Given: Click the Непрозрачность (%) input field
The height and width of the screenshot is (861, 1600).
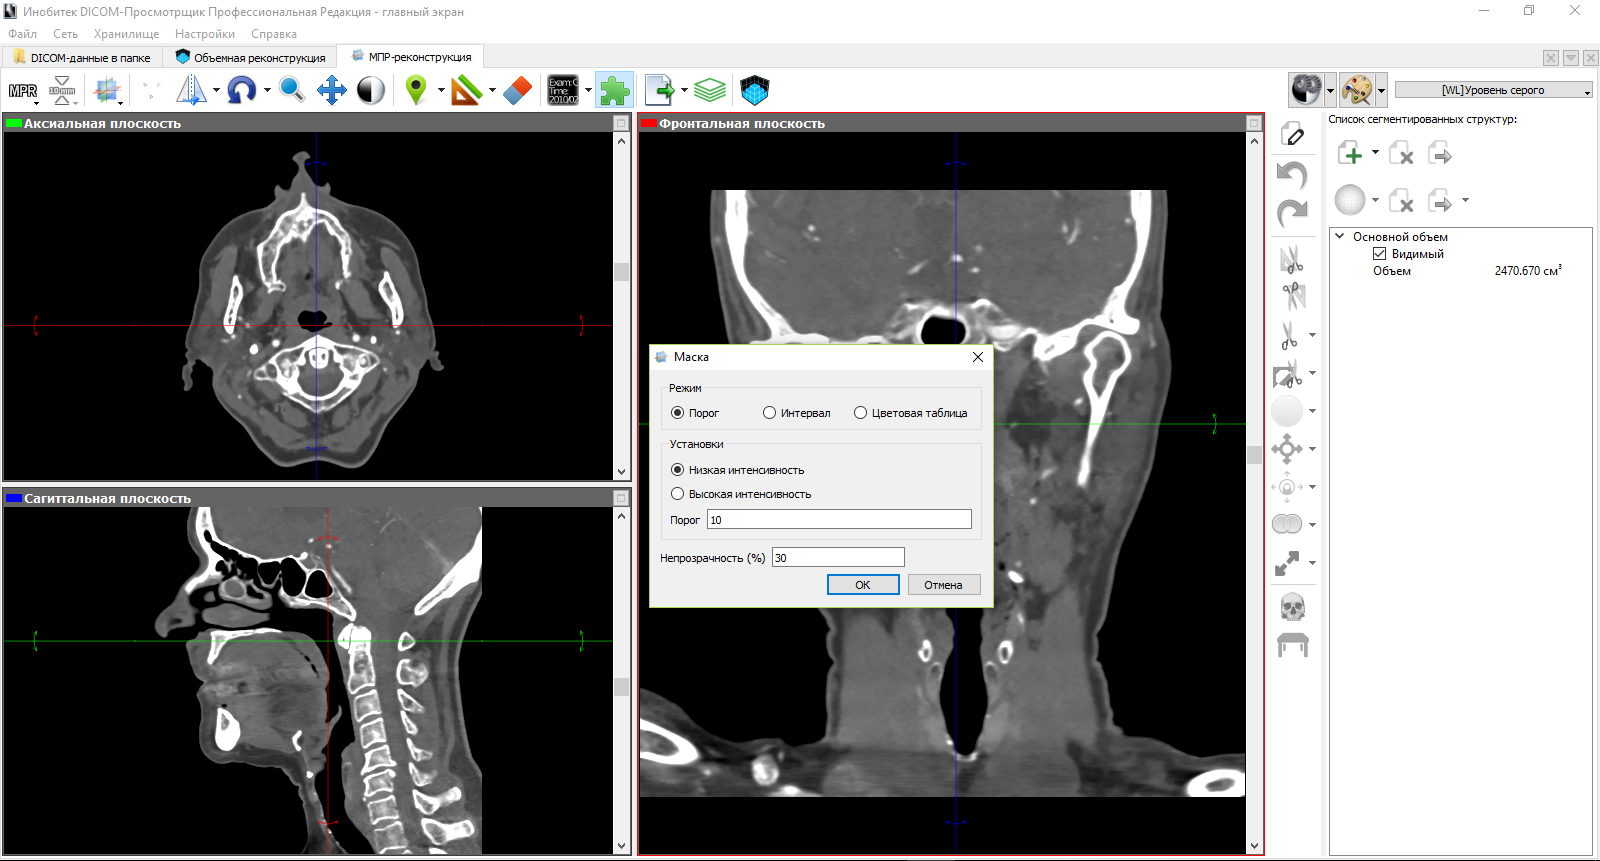Looking at the screenshot, I should [x=838, y=557].
